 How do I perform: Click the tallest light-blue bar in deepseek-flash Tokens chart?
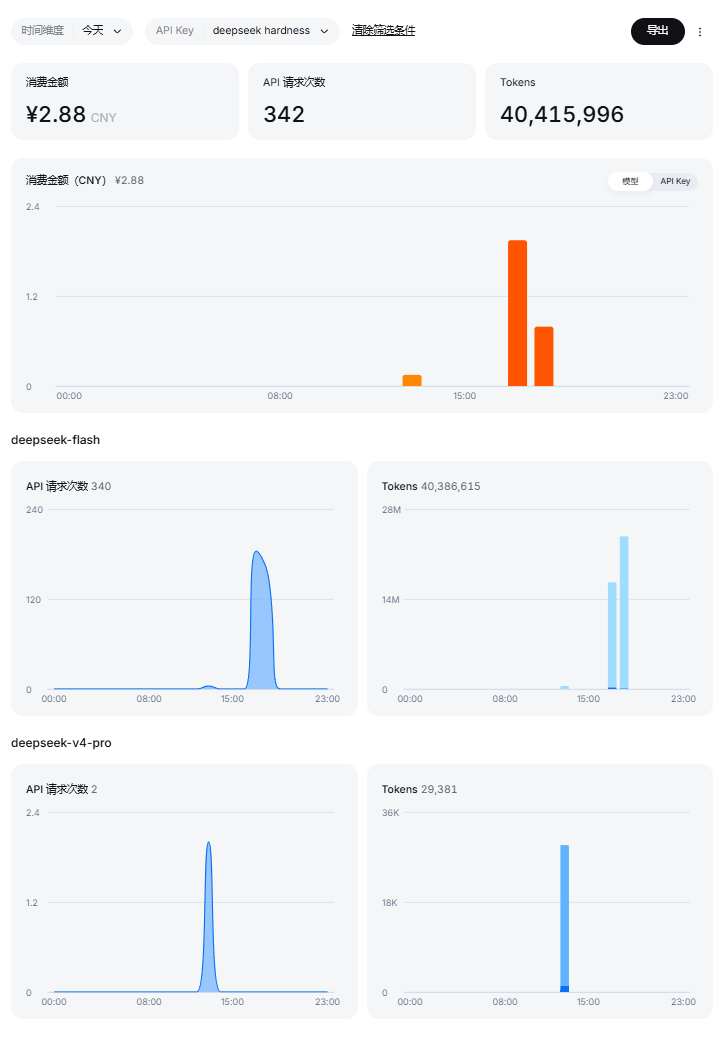pos(624,612)
